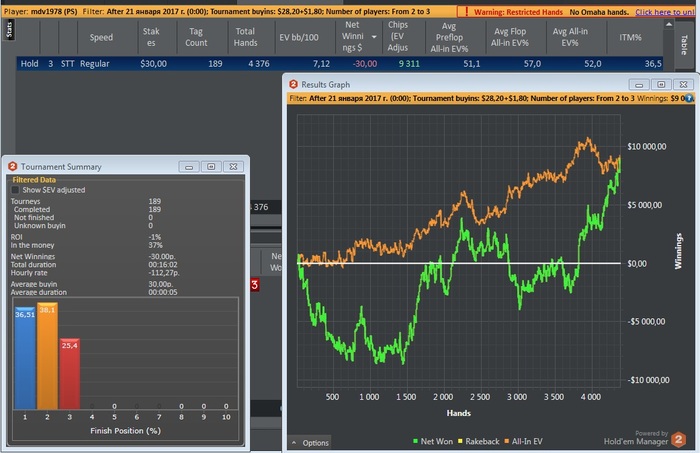Click the 7,12 EV bb/100 cell
The image size is (700, 453).
pyautogui.click(x=321, y=64)
